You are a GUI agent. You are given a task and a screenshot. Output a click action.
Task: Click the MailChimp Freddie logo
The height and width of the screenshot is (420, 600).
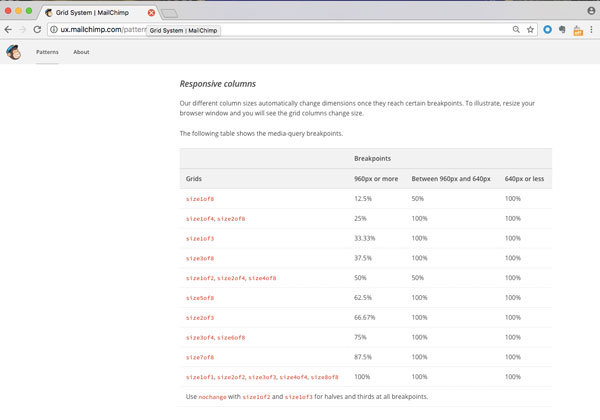(x=14, y=52)
